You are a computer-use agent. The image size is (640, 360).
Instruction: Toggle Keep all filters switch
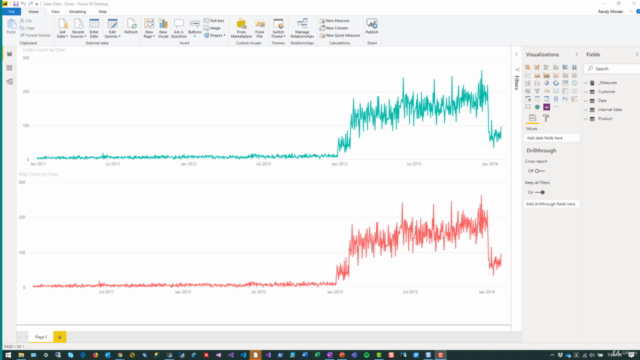pyautogui.click(x=540, y=192)
